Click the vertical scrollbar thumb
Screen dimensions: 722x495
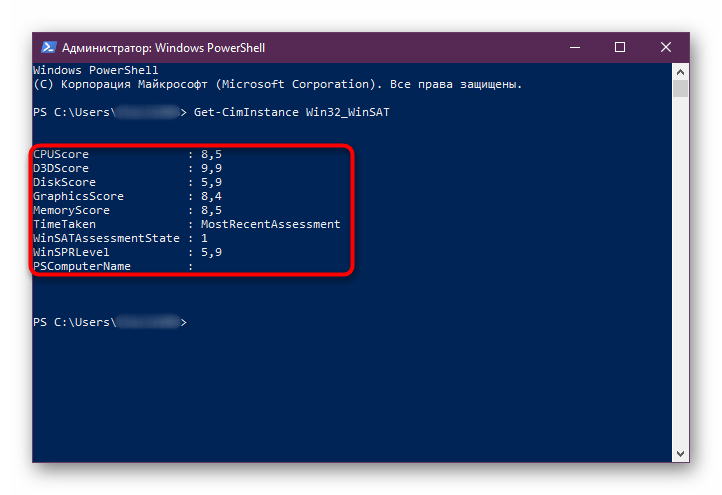click(x=680, y=88)
